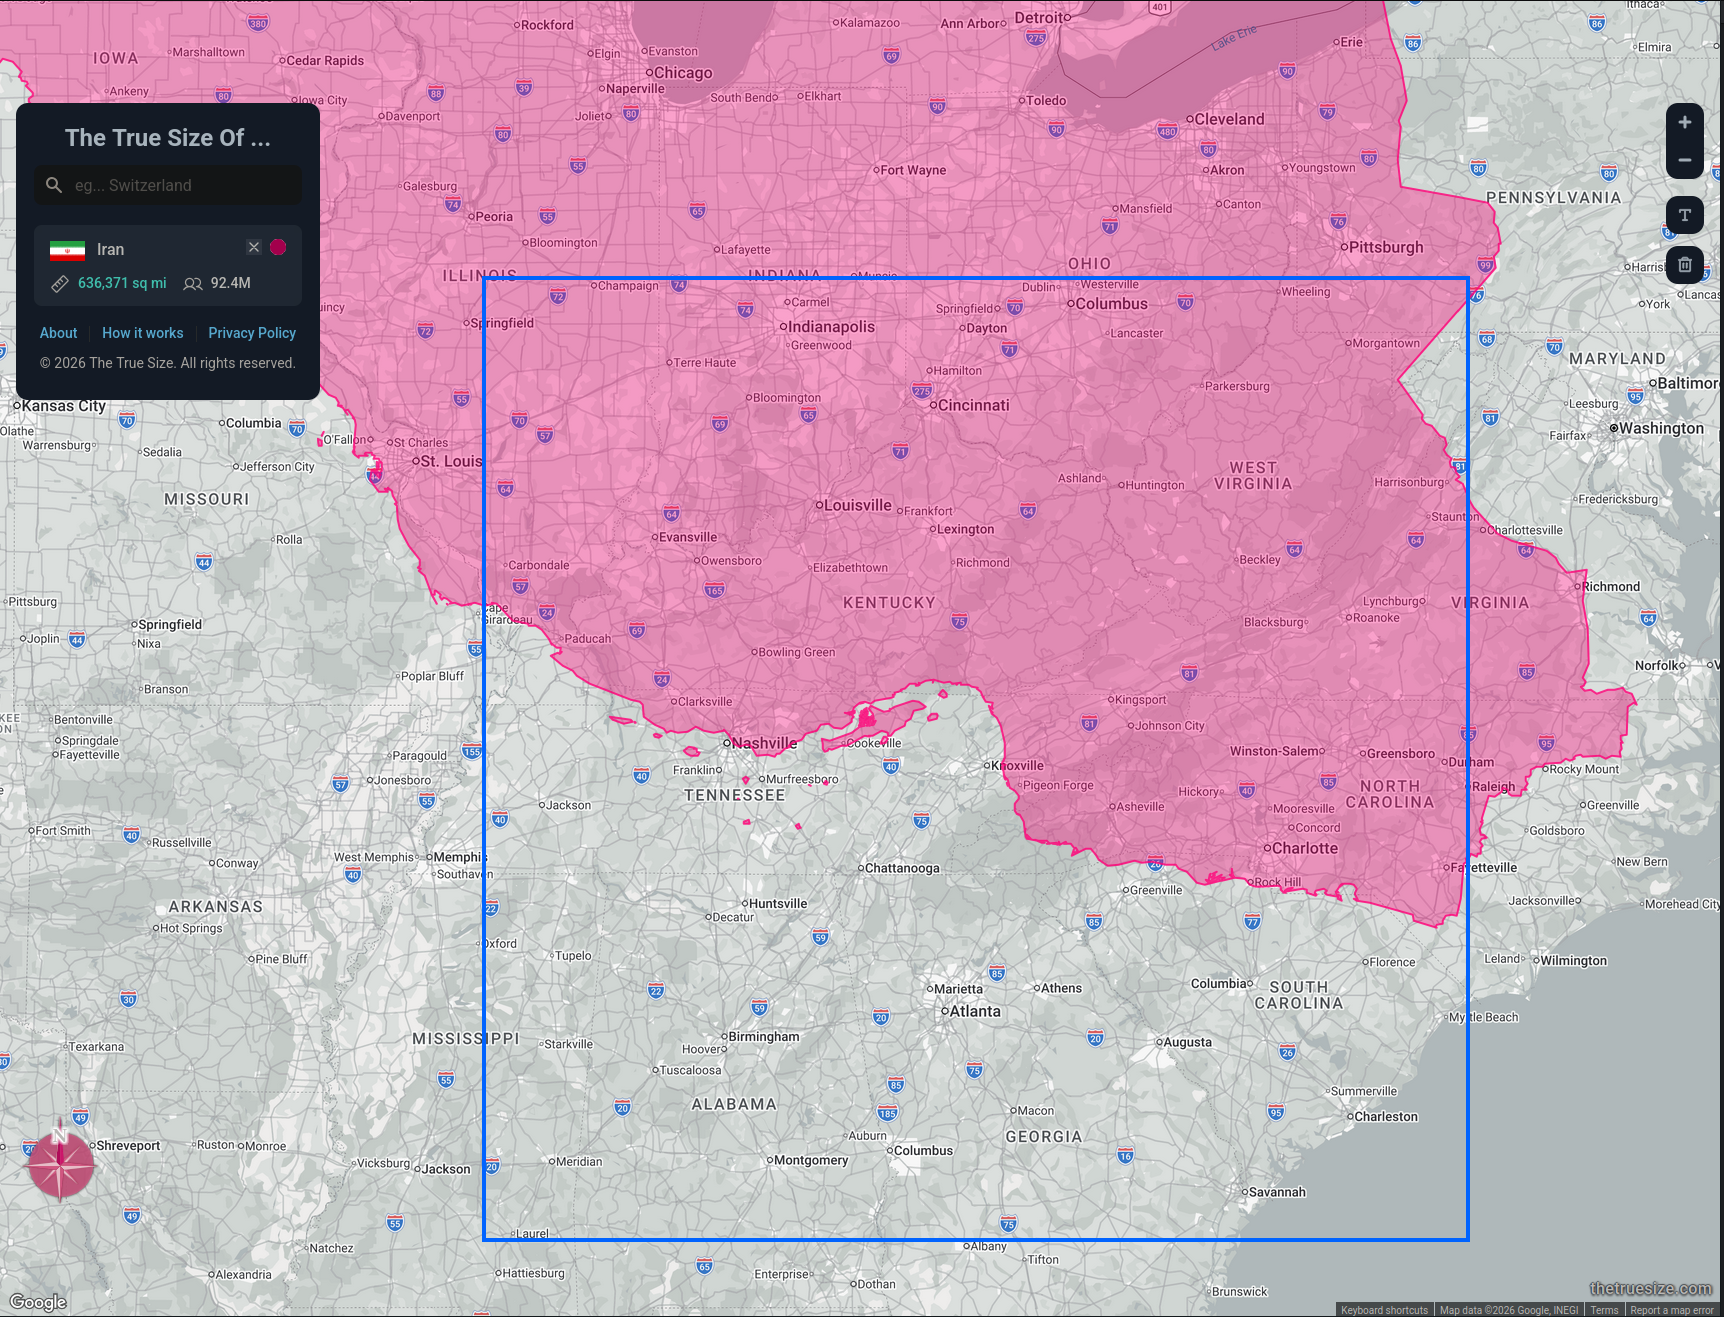
Task: Click the 'The True Size Of ...' title
Action: pos(168,138)
